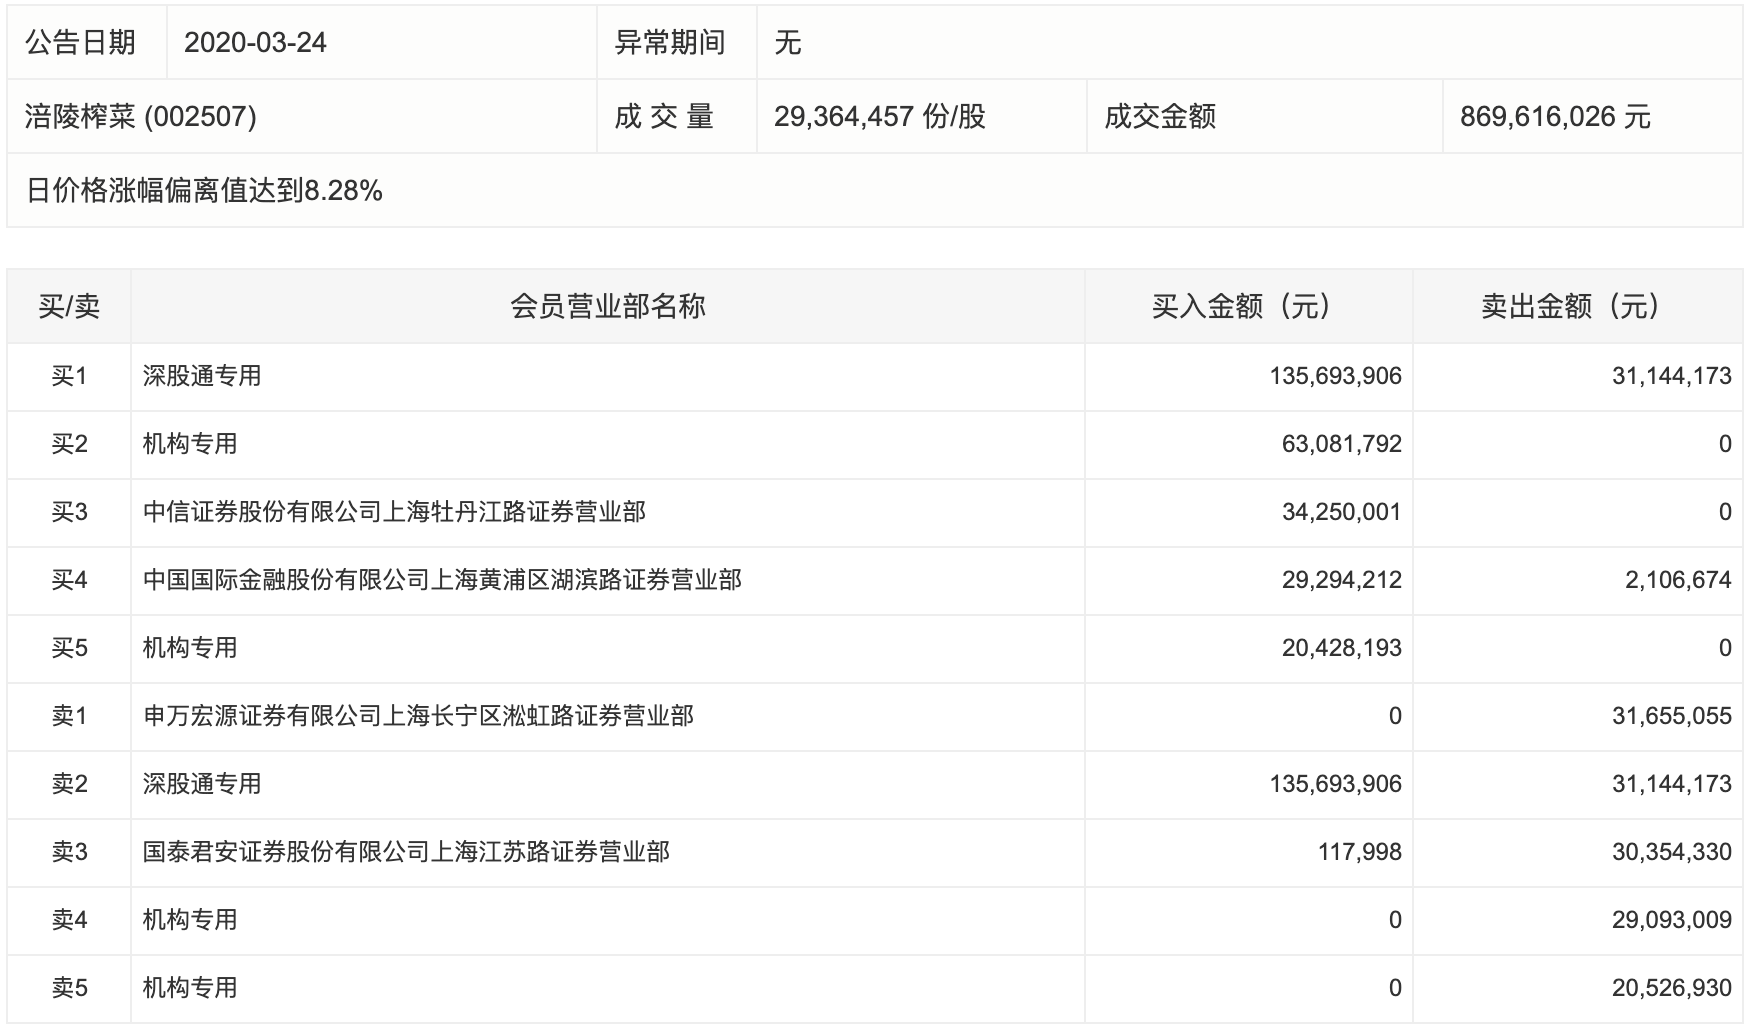Select the 卖3 row label
Image resolution: width=1748 pixels, height=1030 pixels.
coord(69,852)
